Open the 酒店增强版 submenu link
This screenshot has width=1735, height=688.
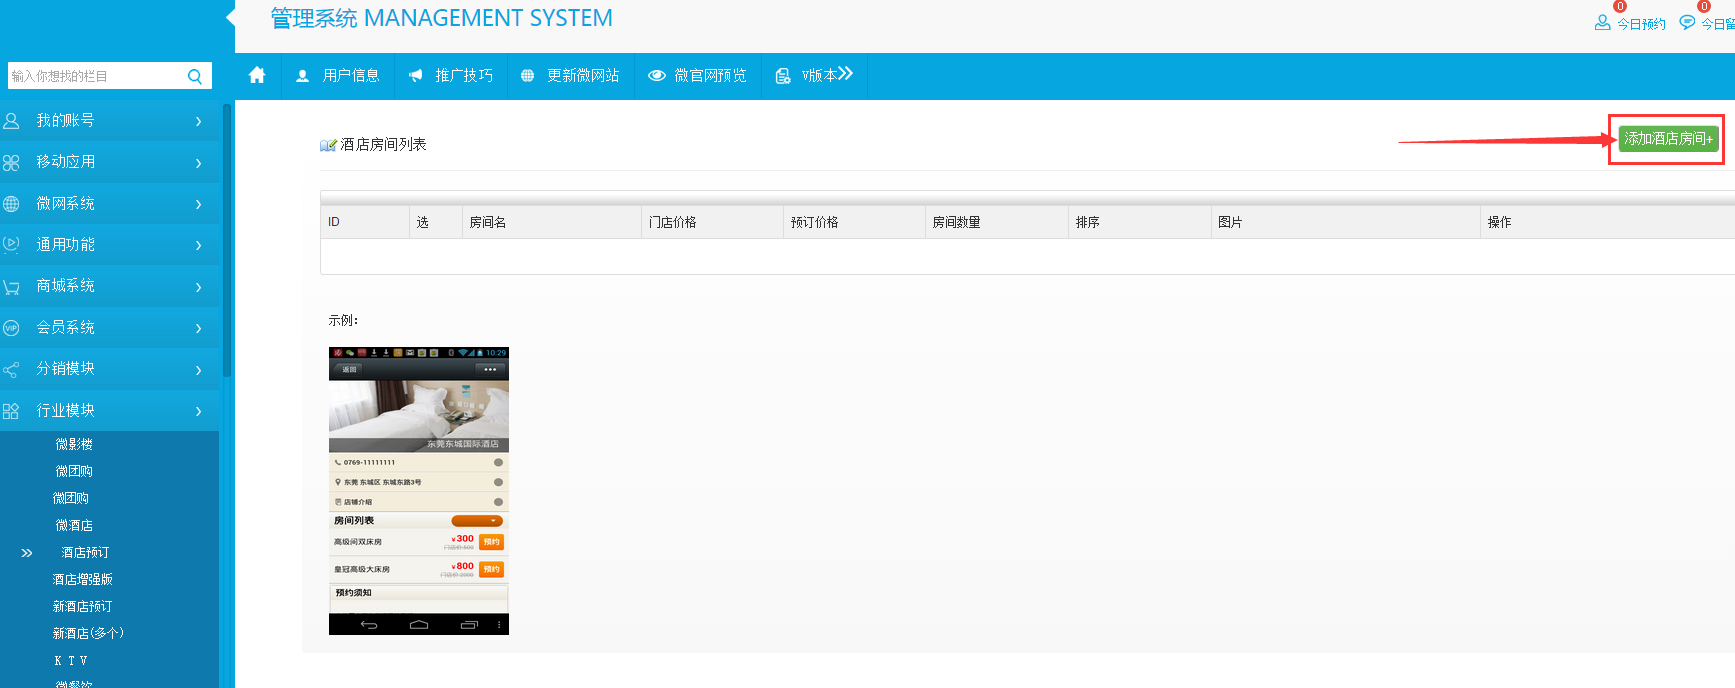[82, 579]
